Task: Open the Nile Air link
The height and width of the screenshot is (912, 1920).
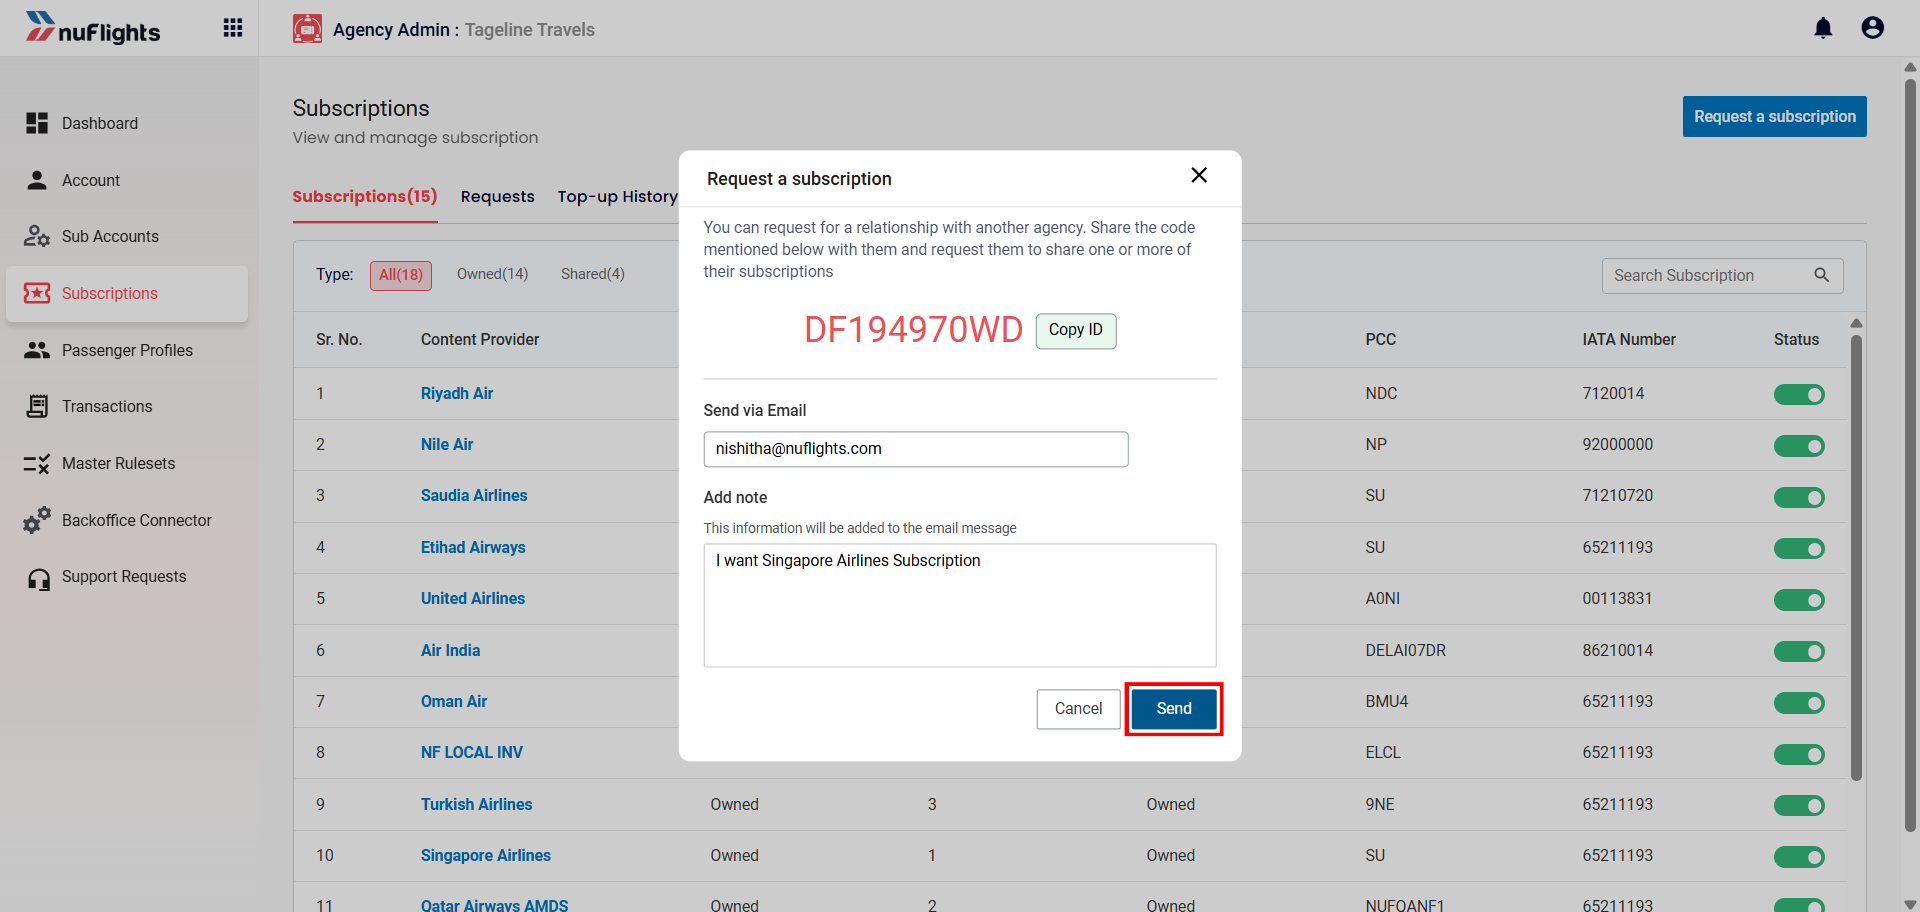Action: click(447, 445)
